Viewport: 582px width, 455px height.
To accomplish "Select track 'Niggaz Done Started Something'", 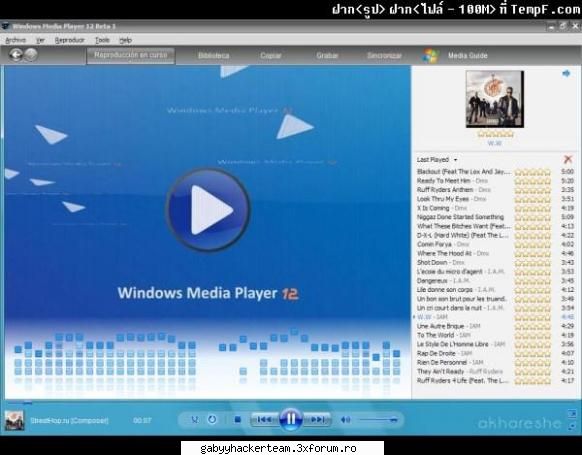I will click(x=460, y=217).
